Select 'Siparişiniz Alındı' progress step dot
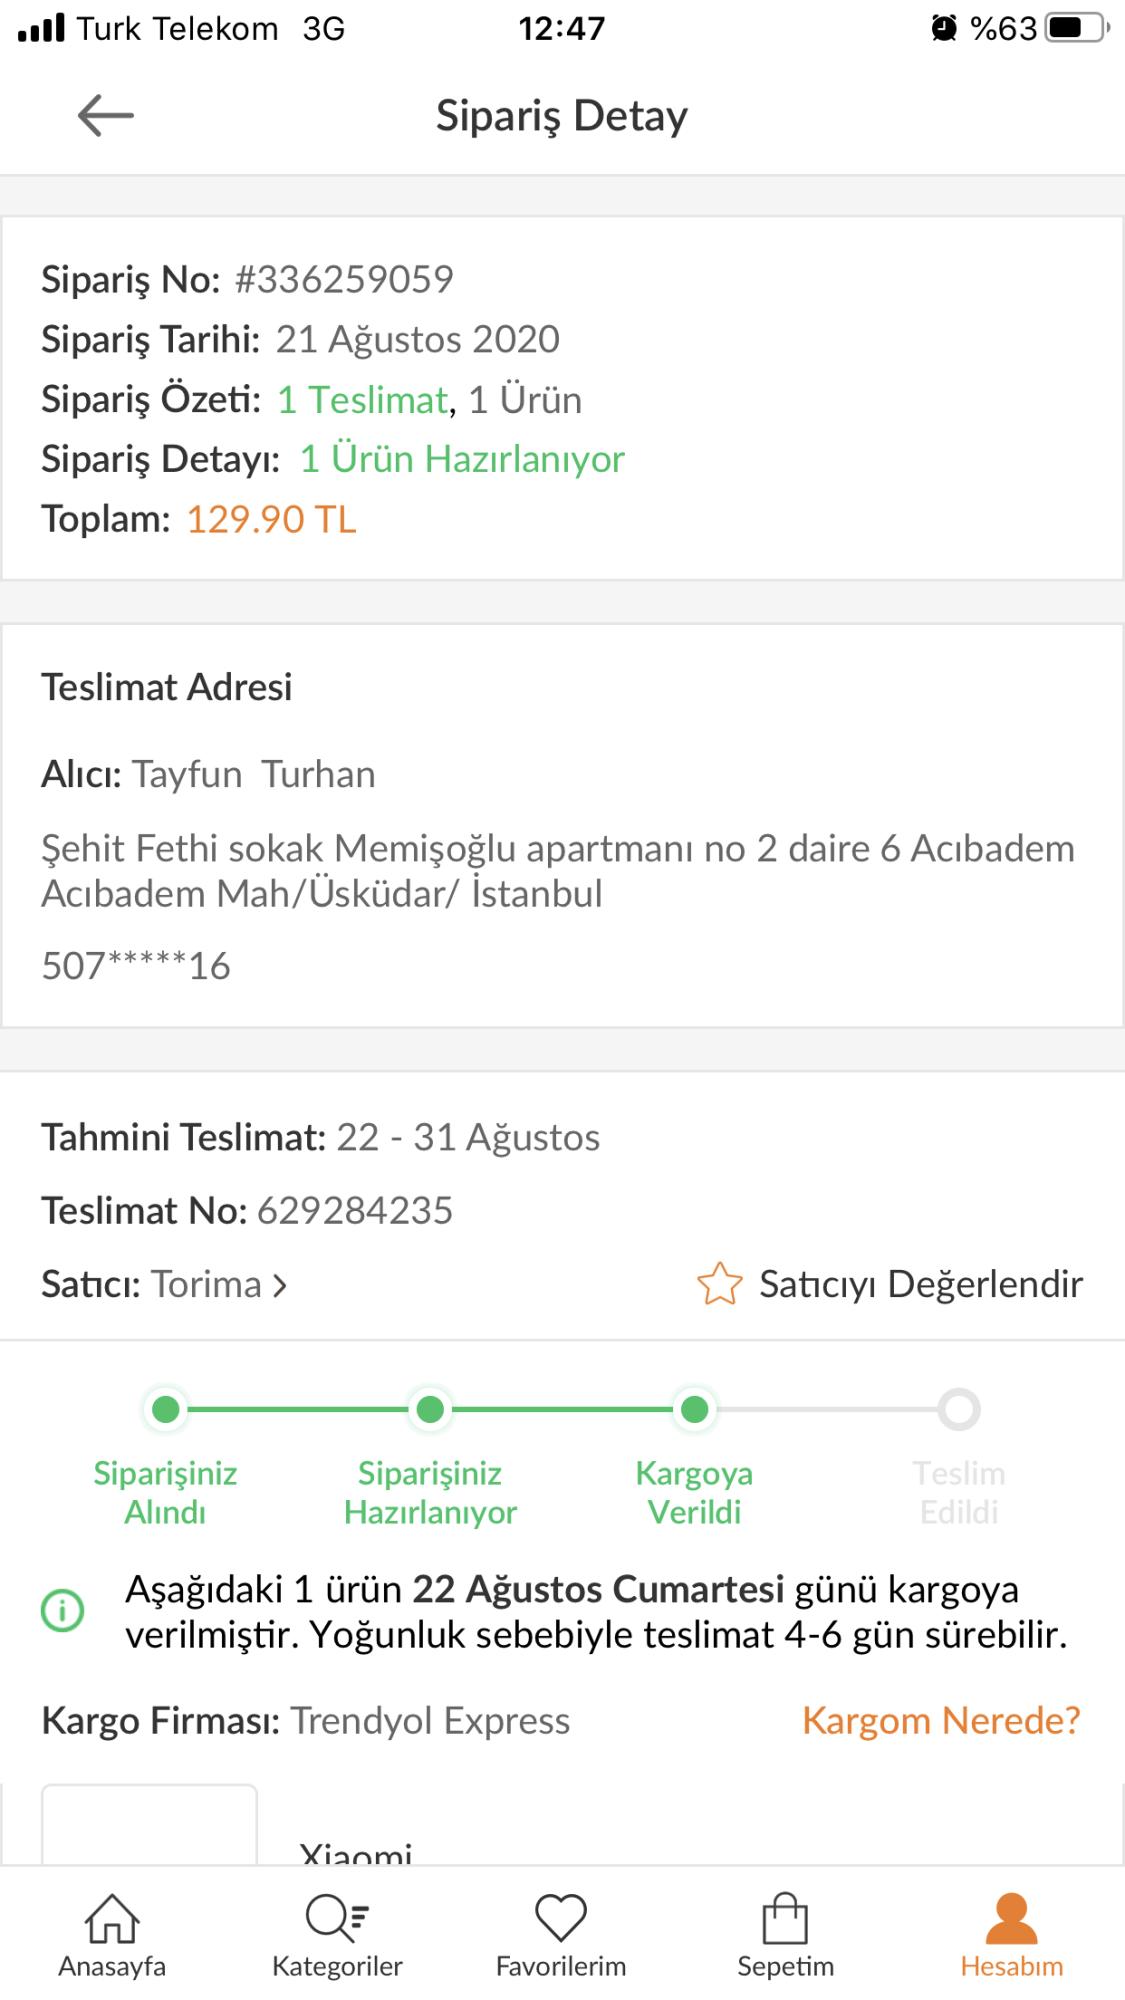The height and width of the screenshot is (2000, 1125). [166, 1410]
